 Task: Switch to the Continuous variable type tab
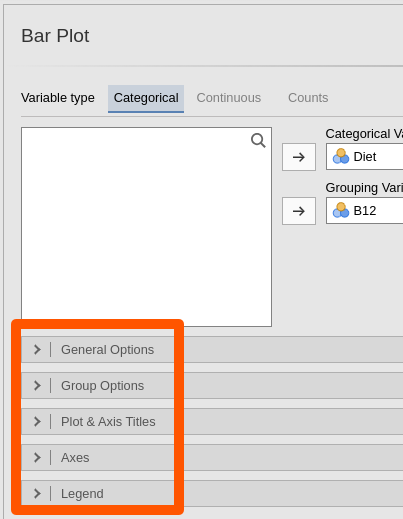[x=229, y=98]
